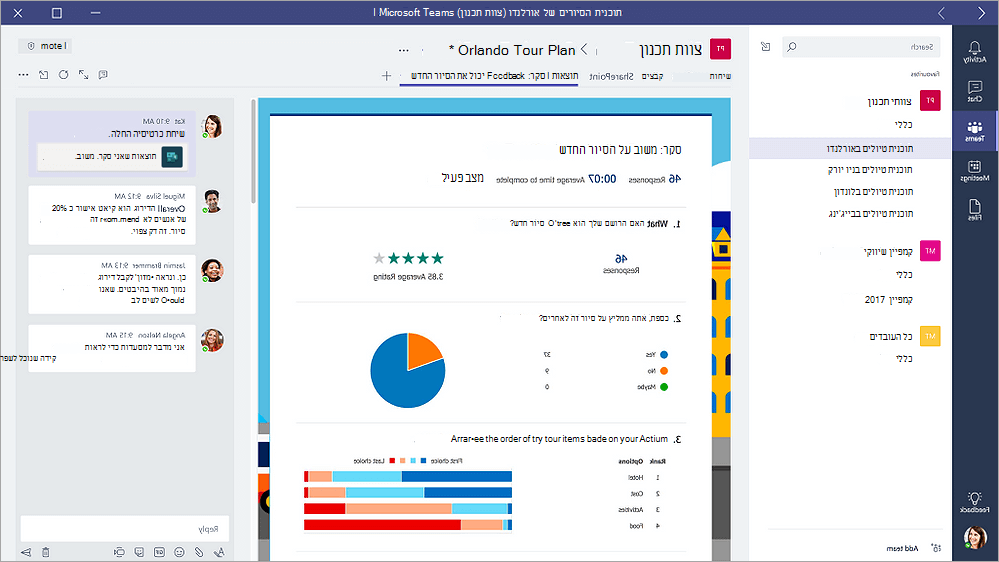This screenshot has width=999, height=562.
Task: Open Meetings from the sidebar
Action: point(974,170)
